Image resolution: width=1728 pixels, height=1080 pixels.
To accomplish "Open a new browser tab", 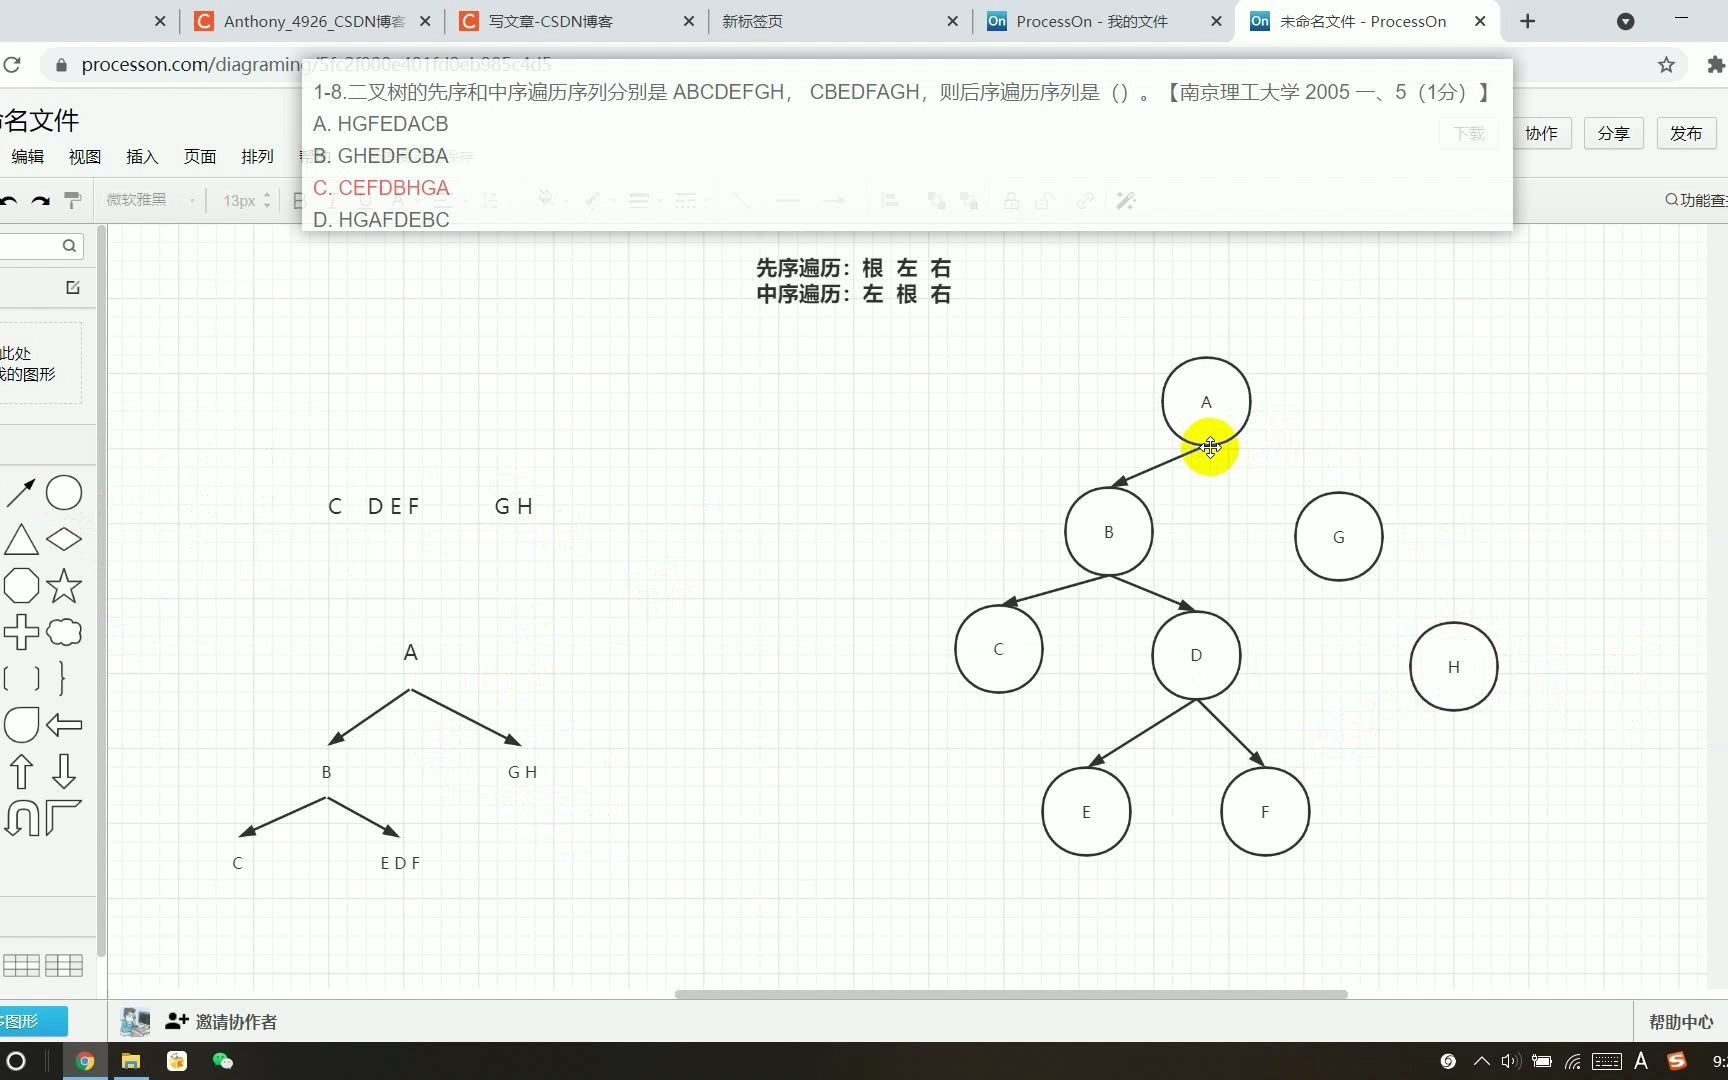I will (x=1528, y=21).
